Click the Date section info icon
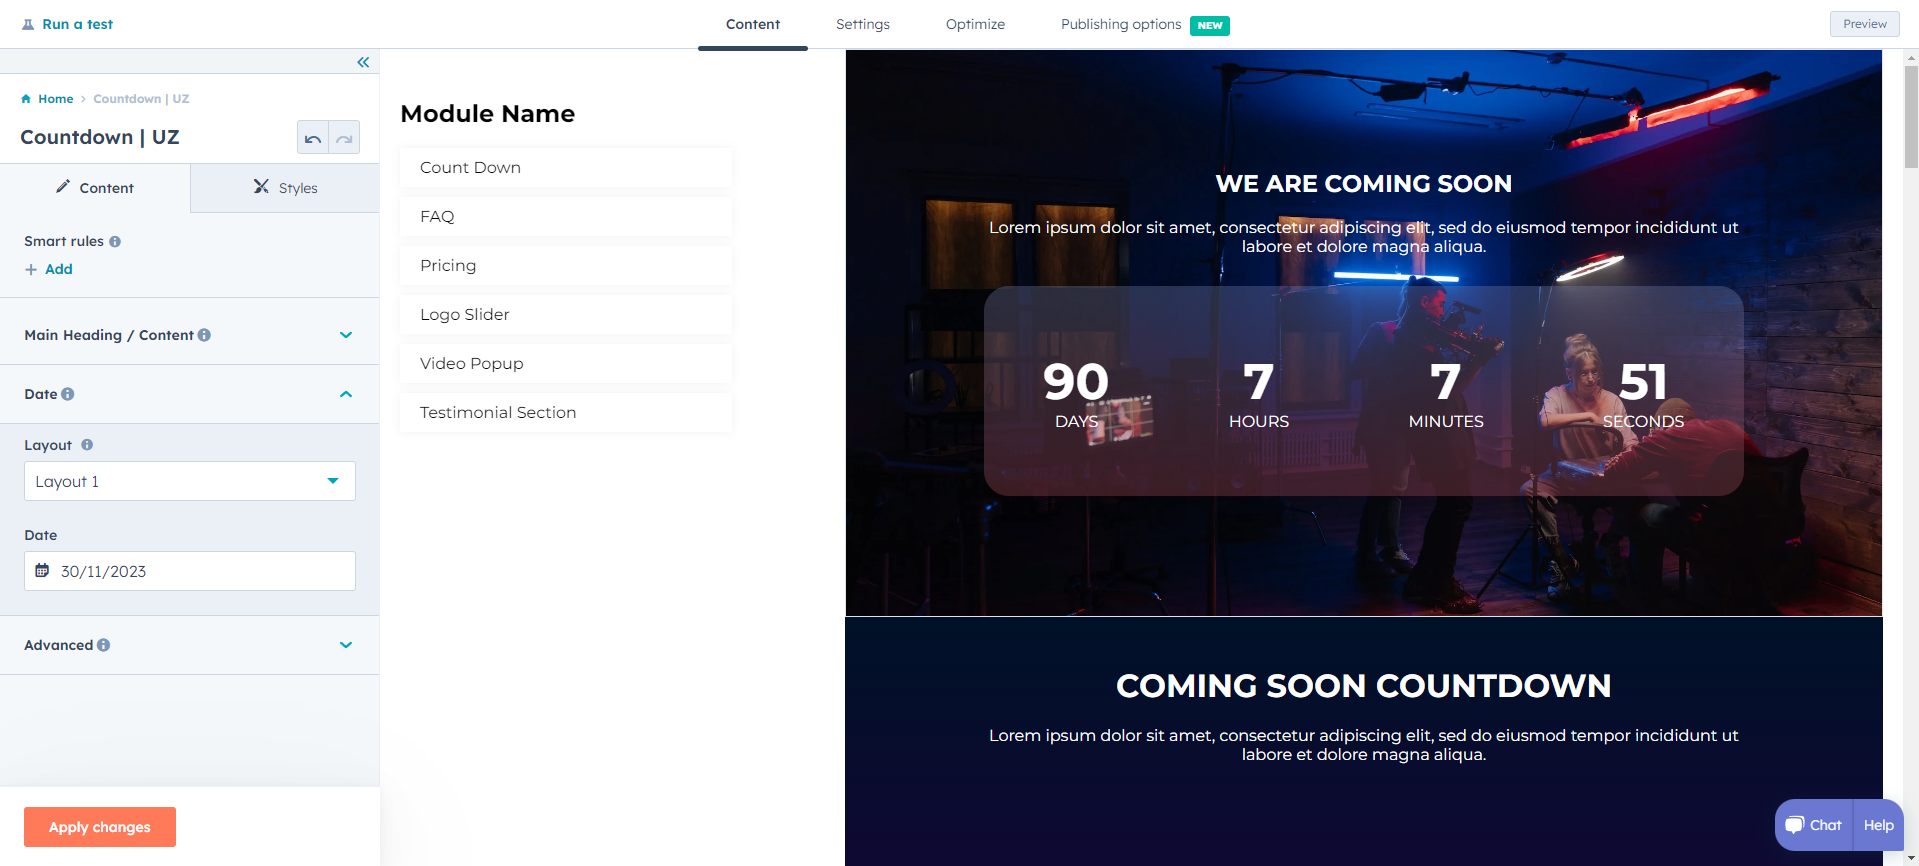 click(68, 394)
